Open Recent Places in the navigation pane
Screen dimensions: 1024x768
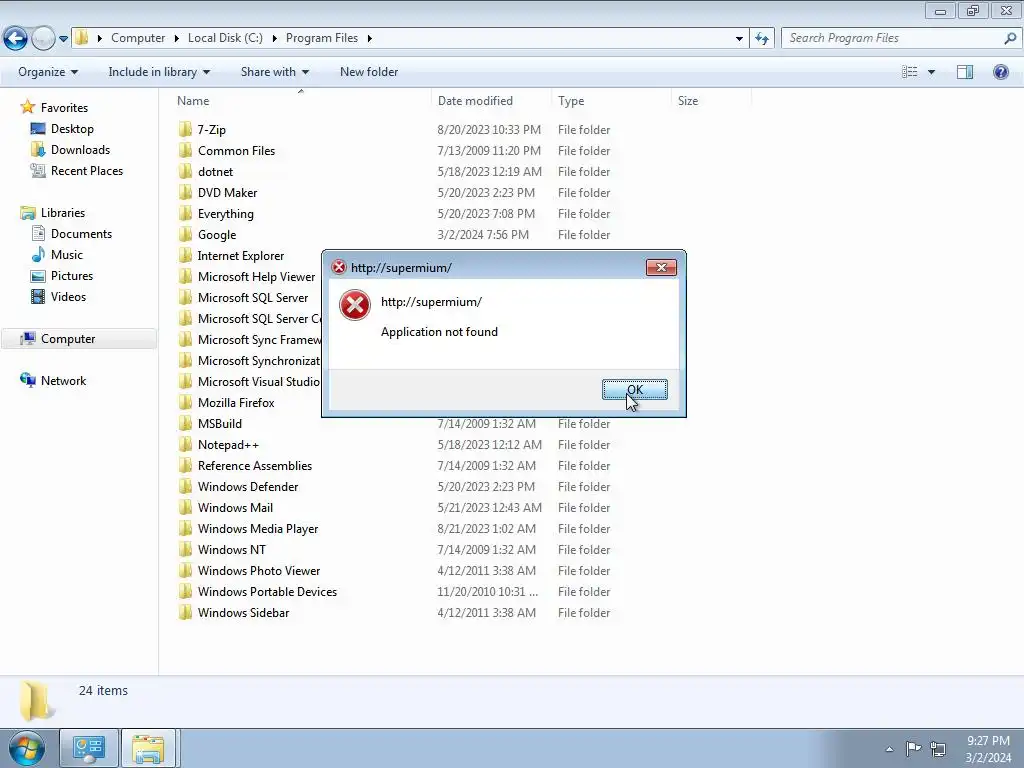click(87, 170)
